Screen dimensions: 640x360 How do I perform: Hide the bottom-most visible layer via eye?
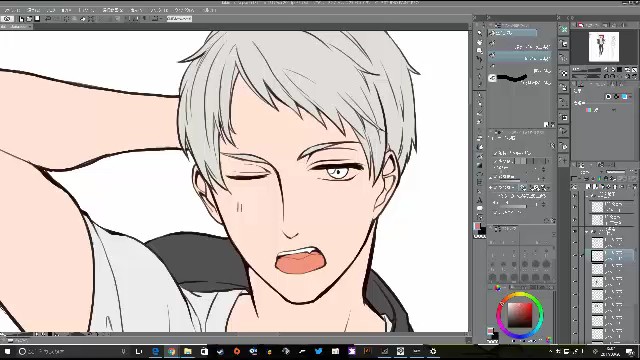pos(575,334)
